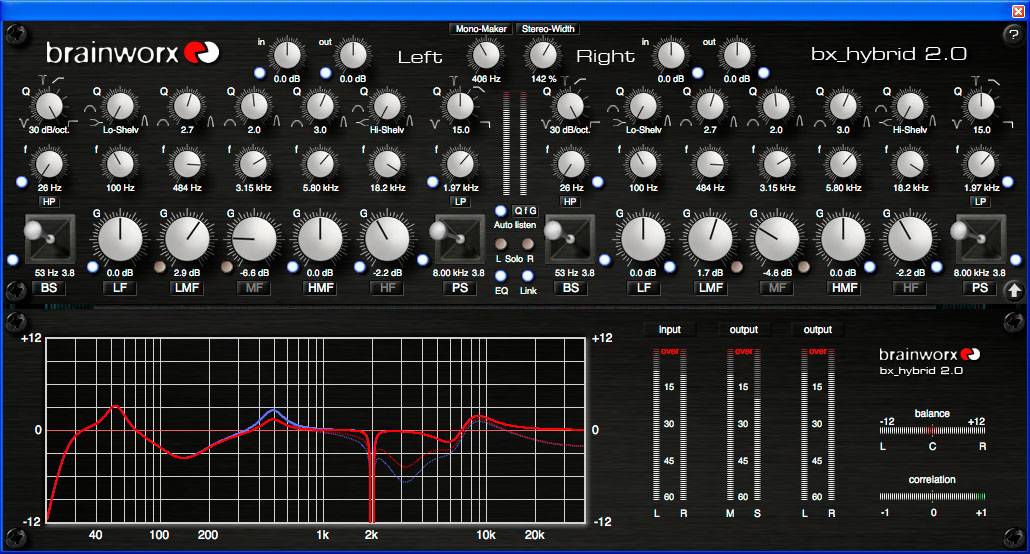Adjust the Stereo-Width 142 % knob
Viewport: 1030px width, 554px height.
pyautogui.click(x=543, y=55)
